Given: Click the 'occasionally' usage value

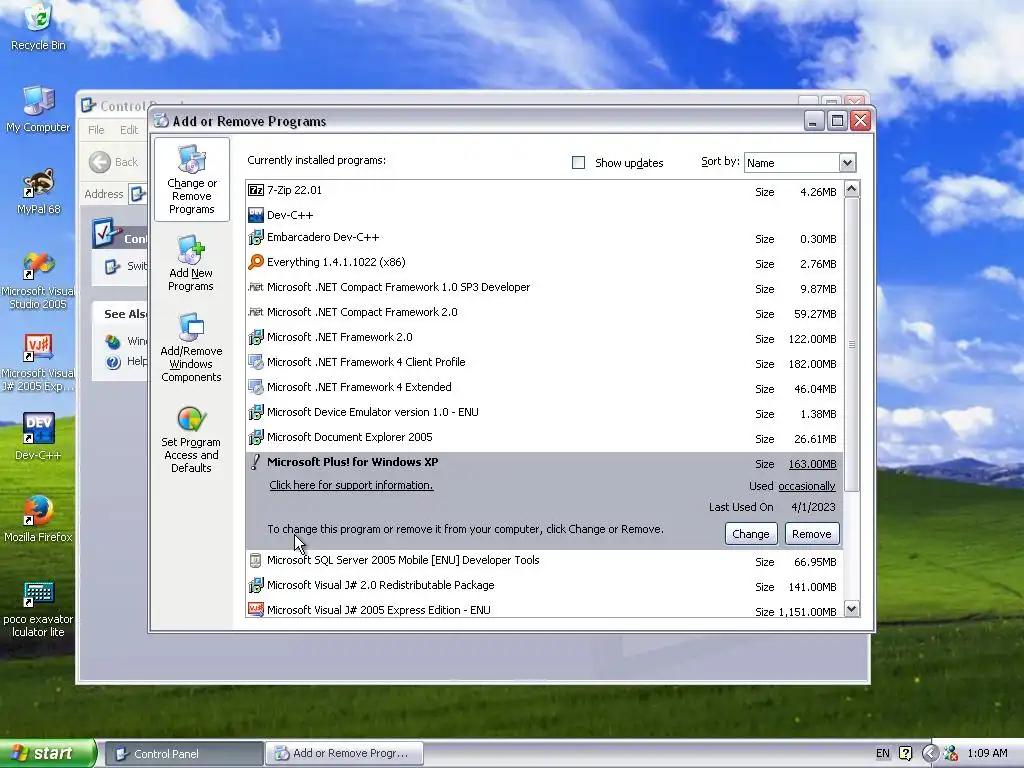Looking at the screenshot, I should [807, 486].
